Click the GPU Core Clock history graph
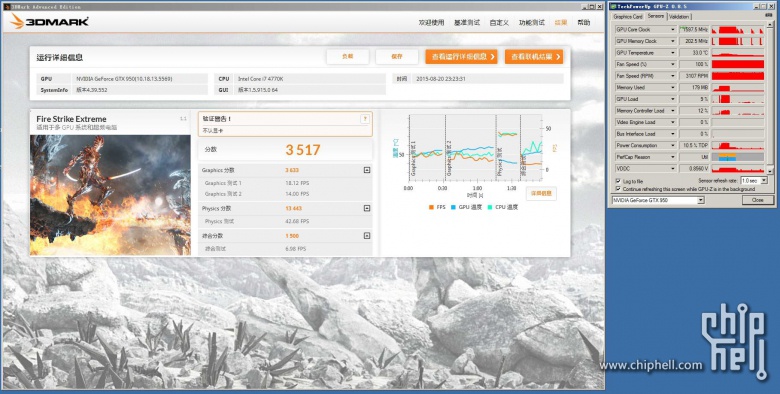Viewport: 780px width, 394px height. [x=738, y=29]
